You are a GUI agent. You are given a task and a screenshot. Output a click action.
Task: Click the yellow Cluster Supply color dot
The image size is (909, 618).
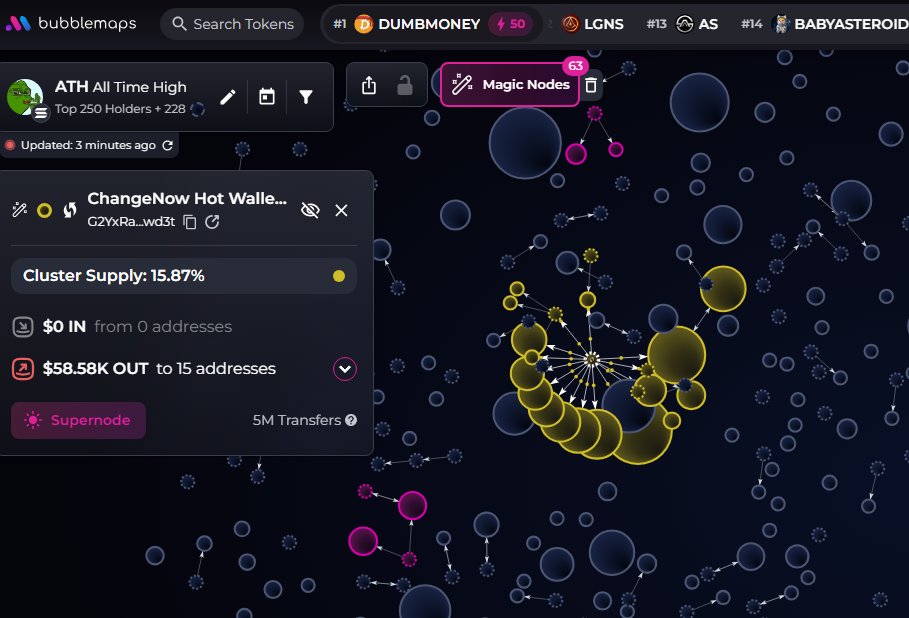[x=339, y=276]
